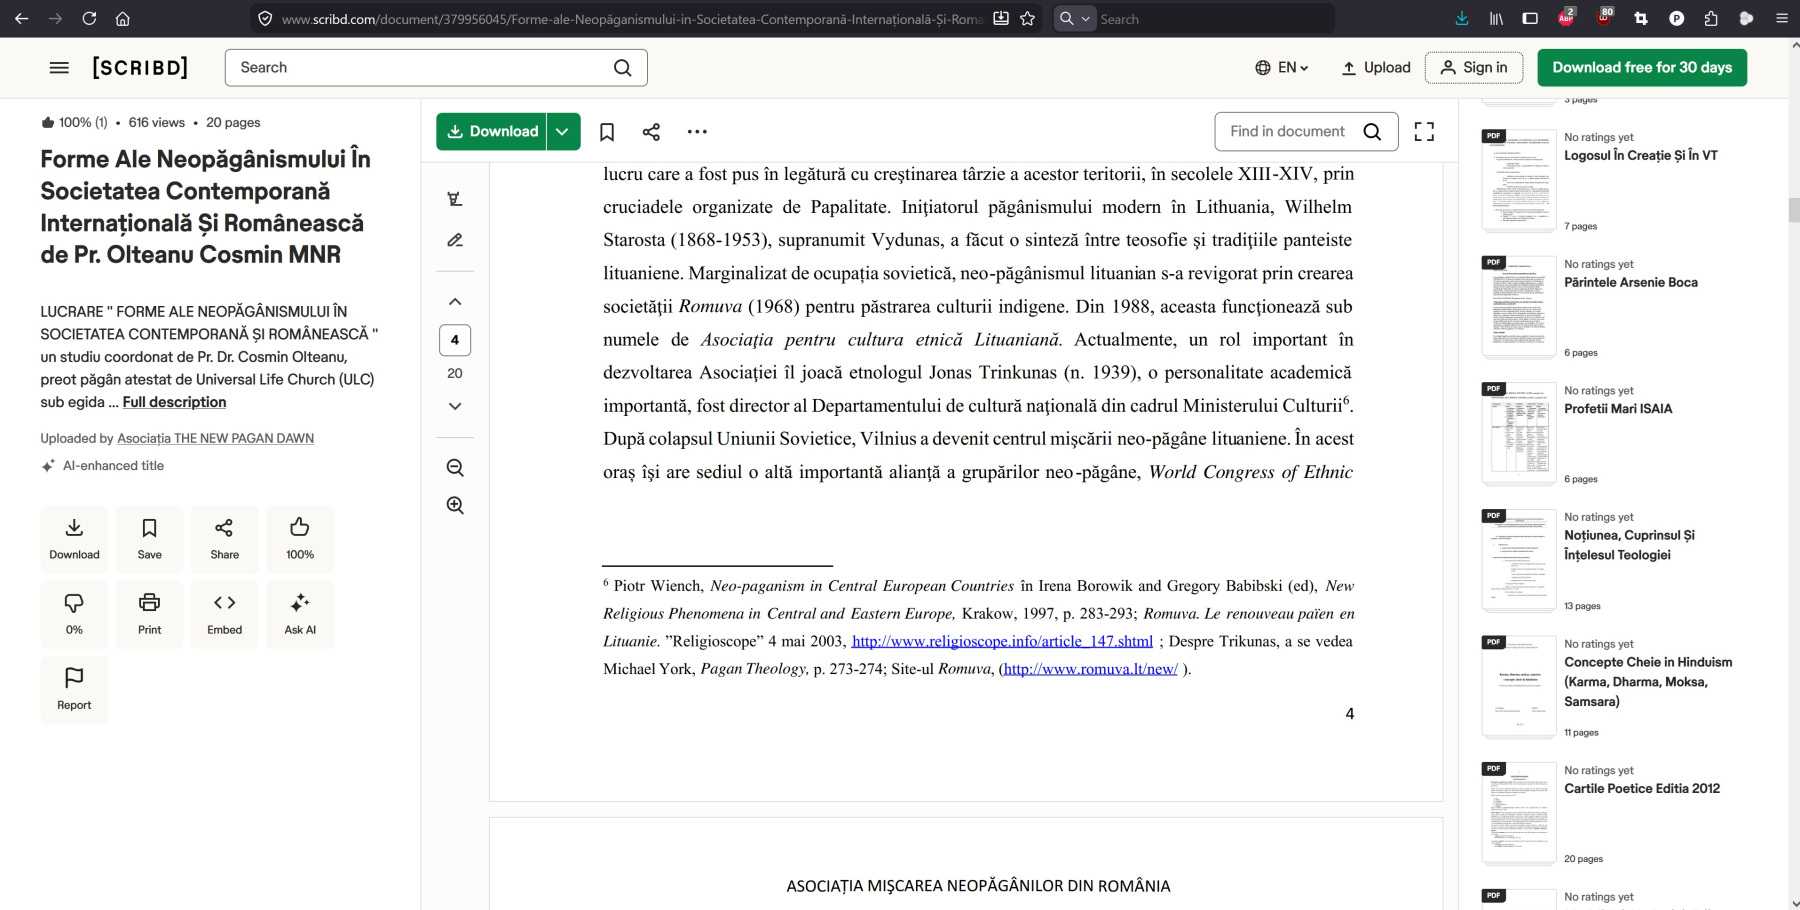This screenshot has width=1800, height=910.
Task: Open the Embed option
Action: pos(224,614)
